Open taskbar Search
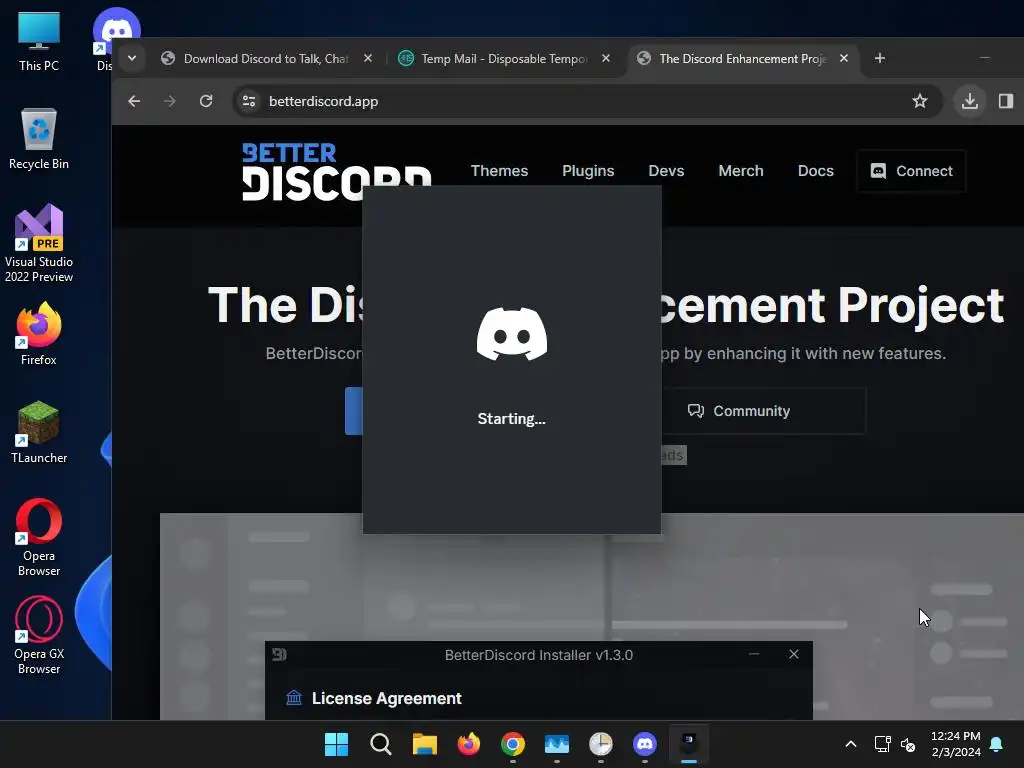This screenshot has width=1024, height=768. (381, 744)
